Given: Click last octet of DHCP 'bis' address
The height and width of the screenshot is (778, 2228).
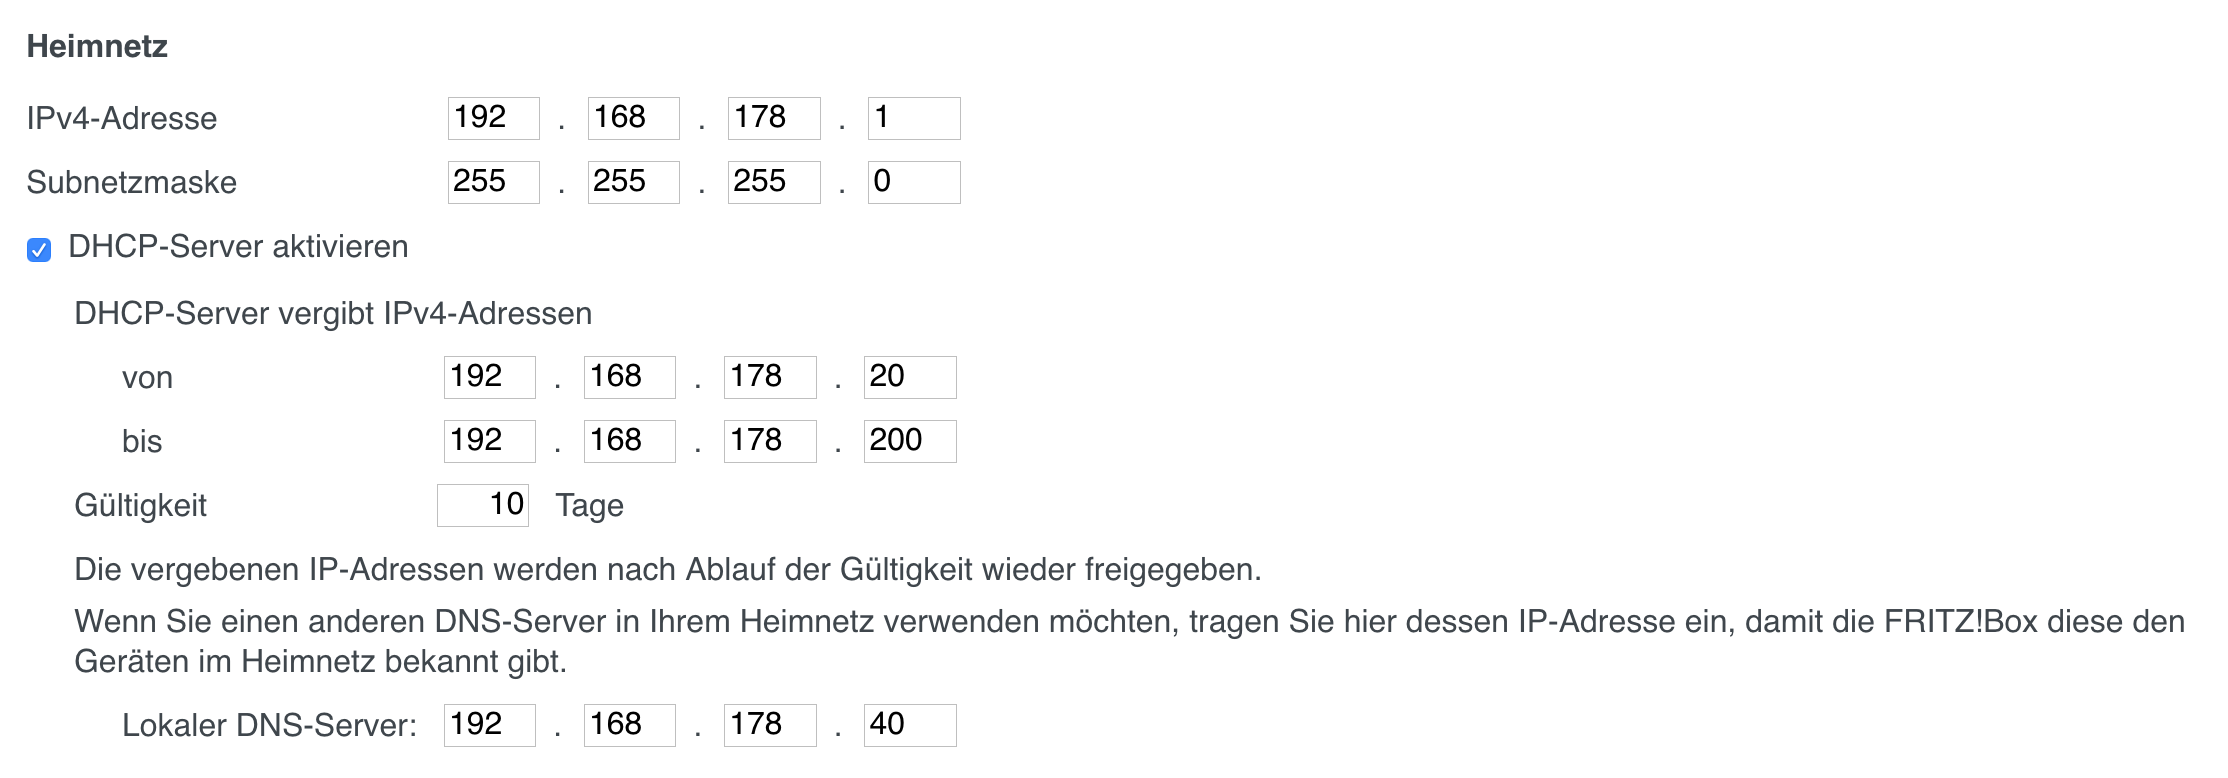Looking at the screenshot, I should [x=909, y=441].
